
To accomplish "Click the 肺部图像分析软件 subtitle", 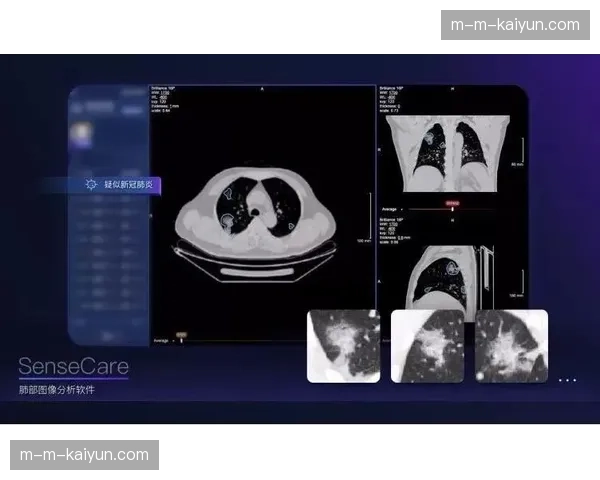I will [56, 389].
